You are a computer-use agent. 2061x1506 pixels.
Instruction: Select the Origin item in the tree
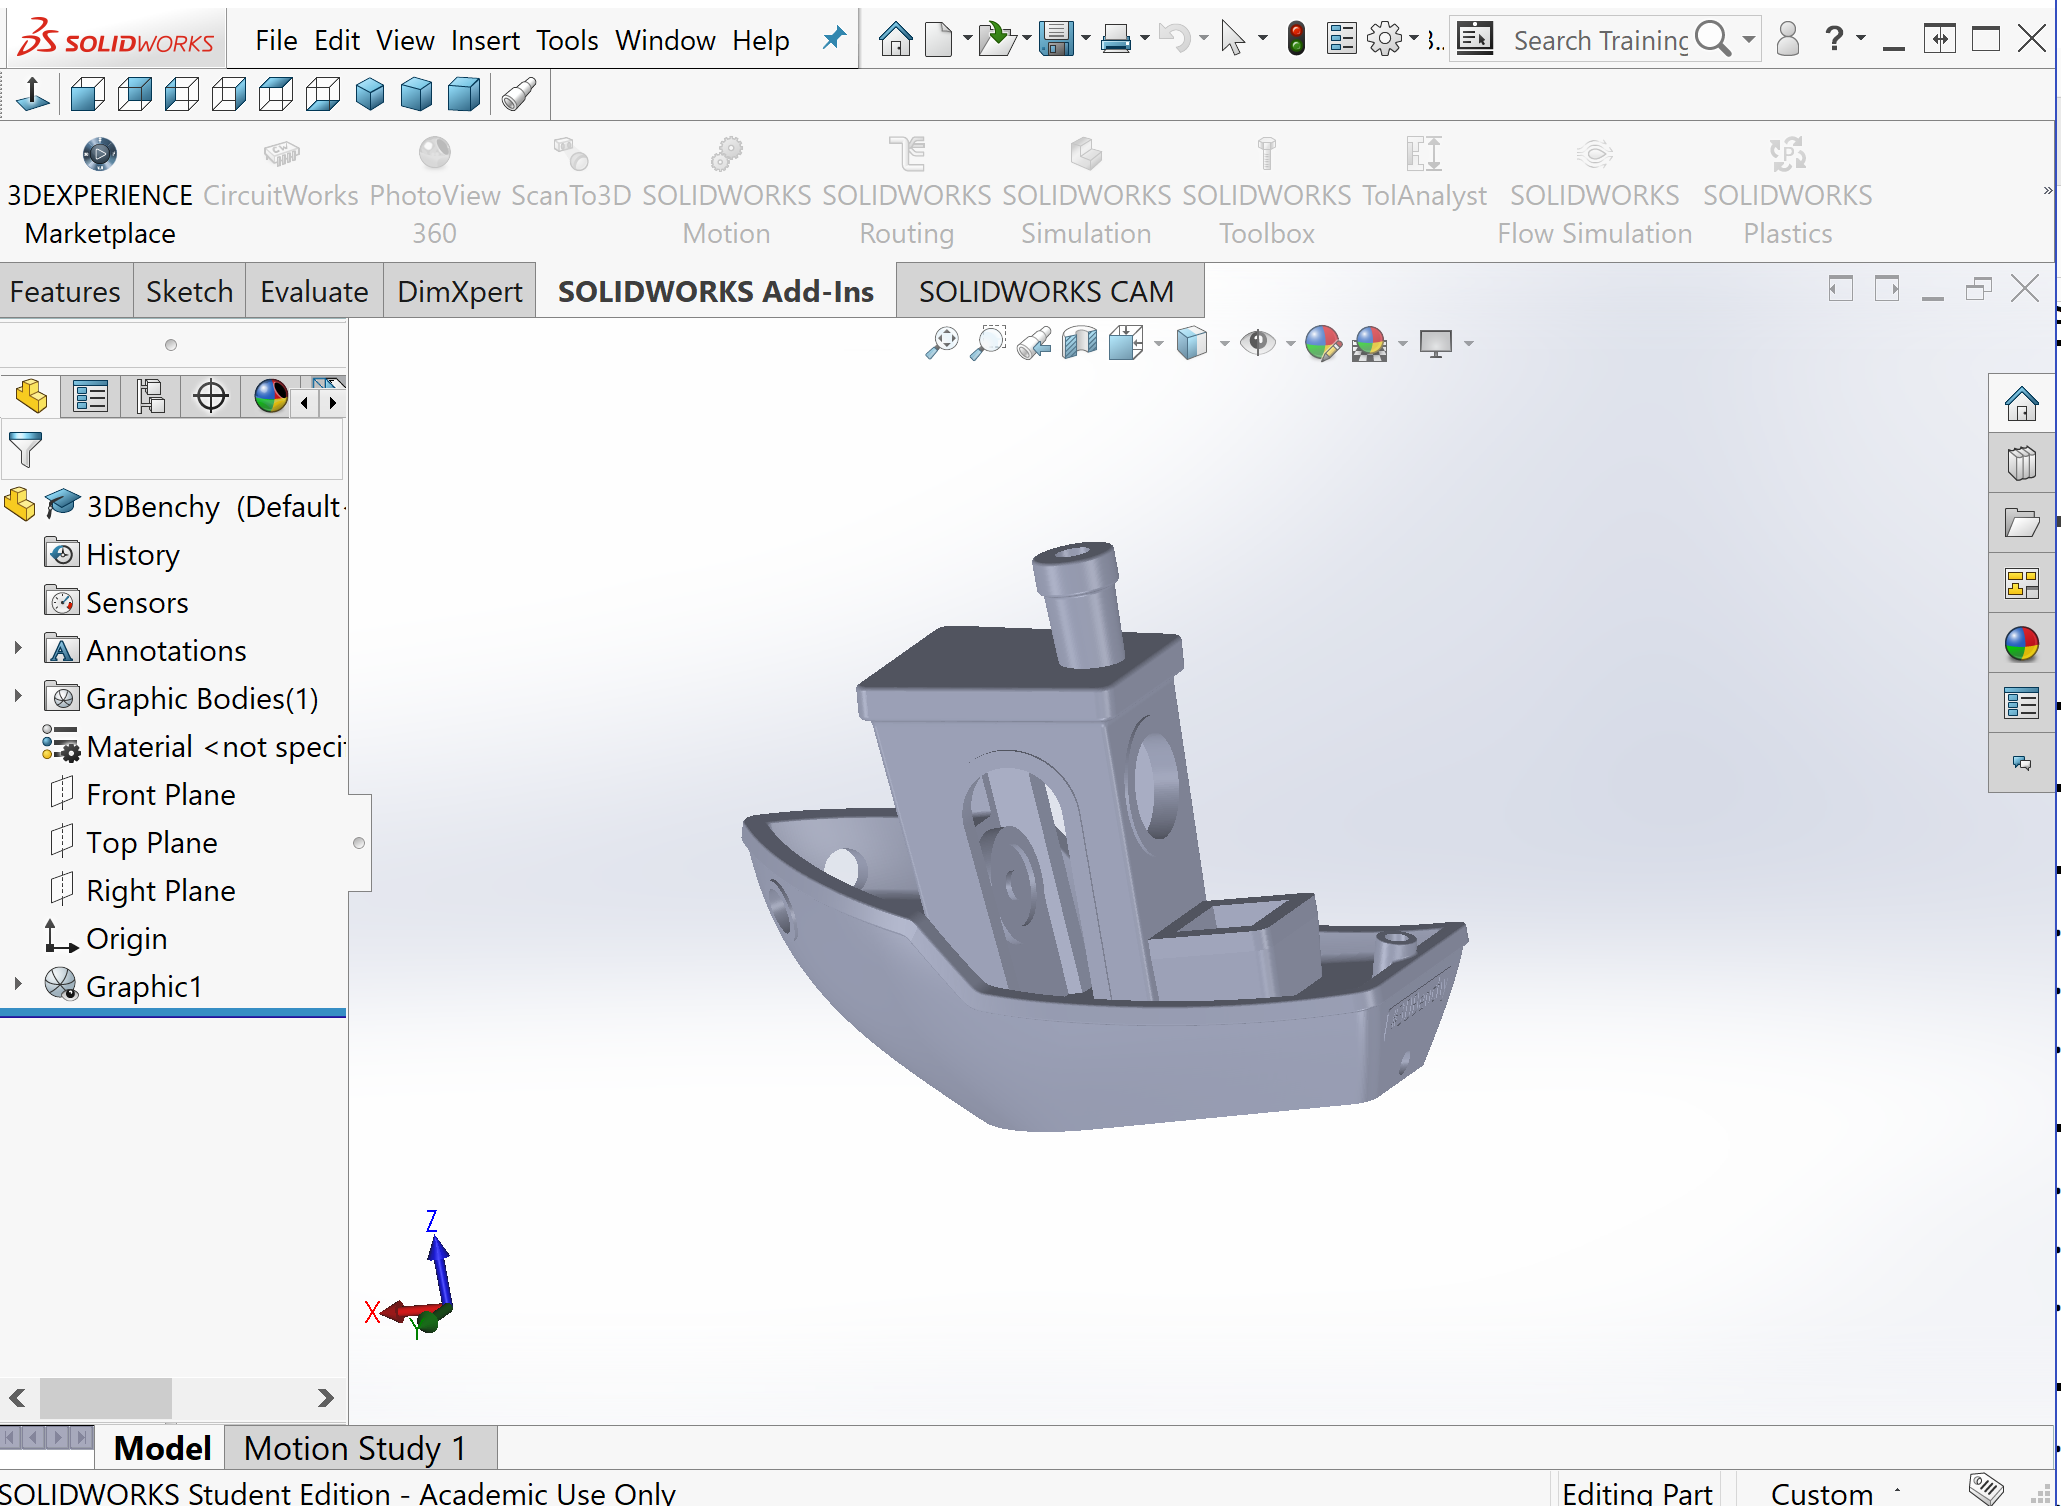click(x=126, y=938)
